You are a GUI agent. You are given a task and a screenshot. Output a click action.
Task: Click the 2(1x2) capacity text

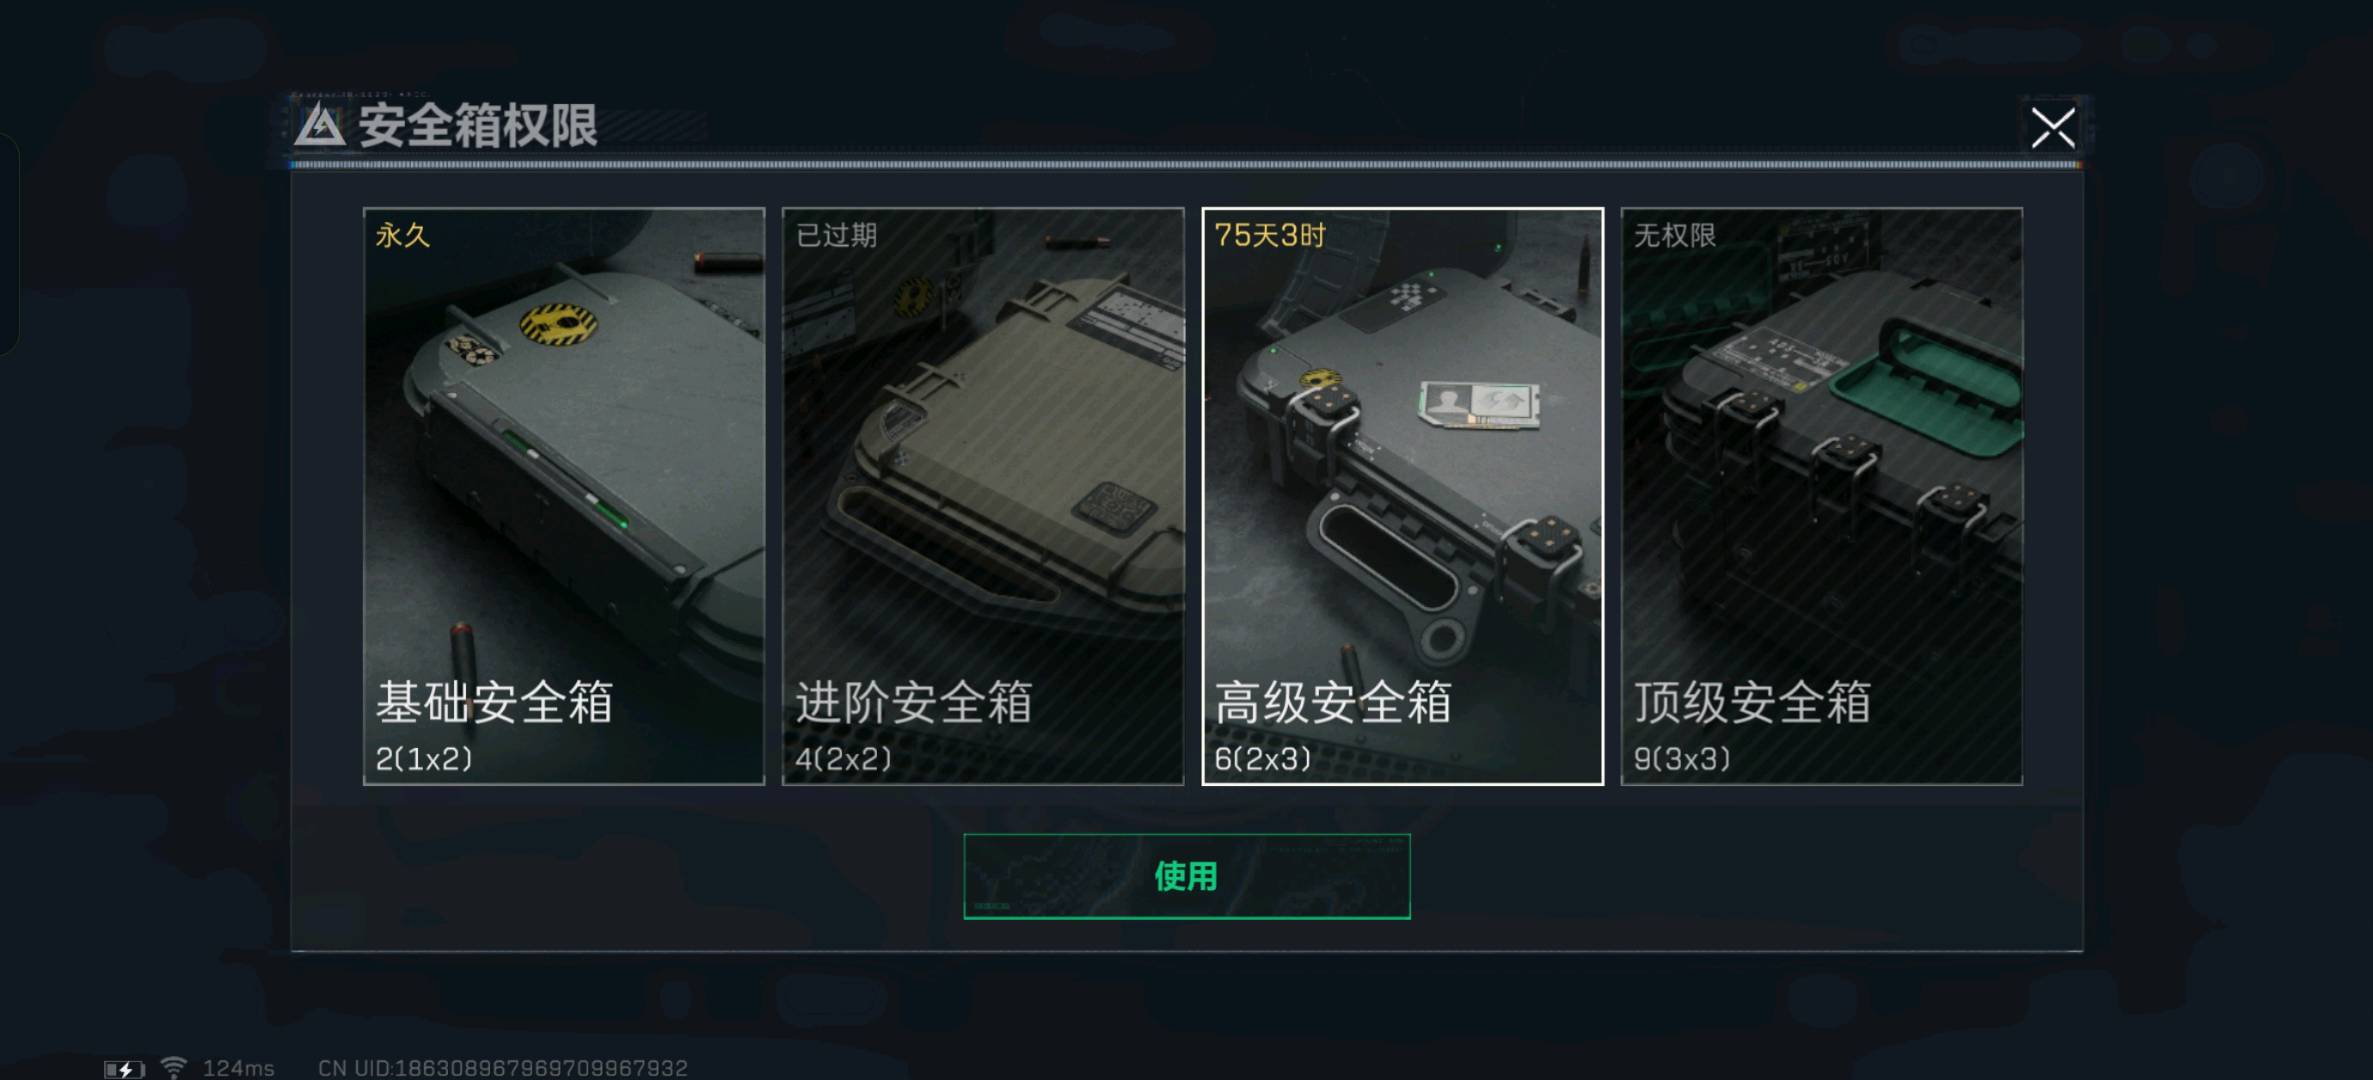424,759
